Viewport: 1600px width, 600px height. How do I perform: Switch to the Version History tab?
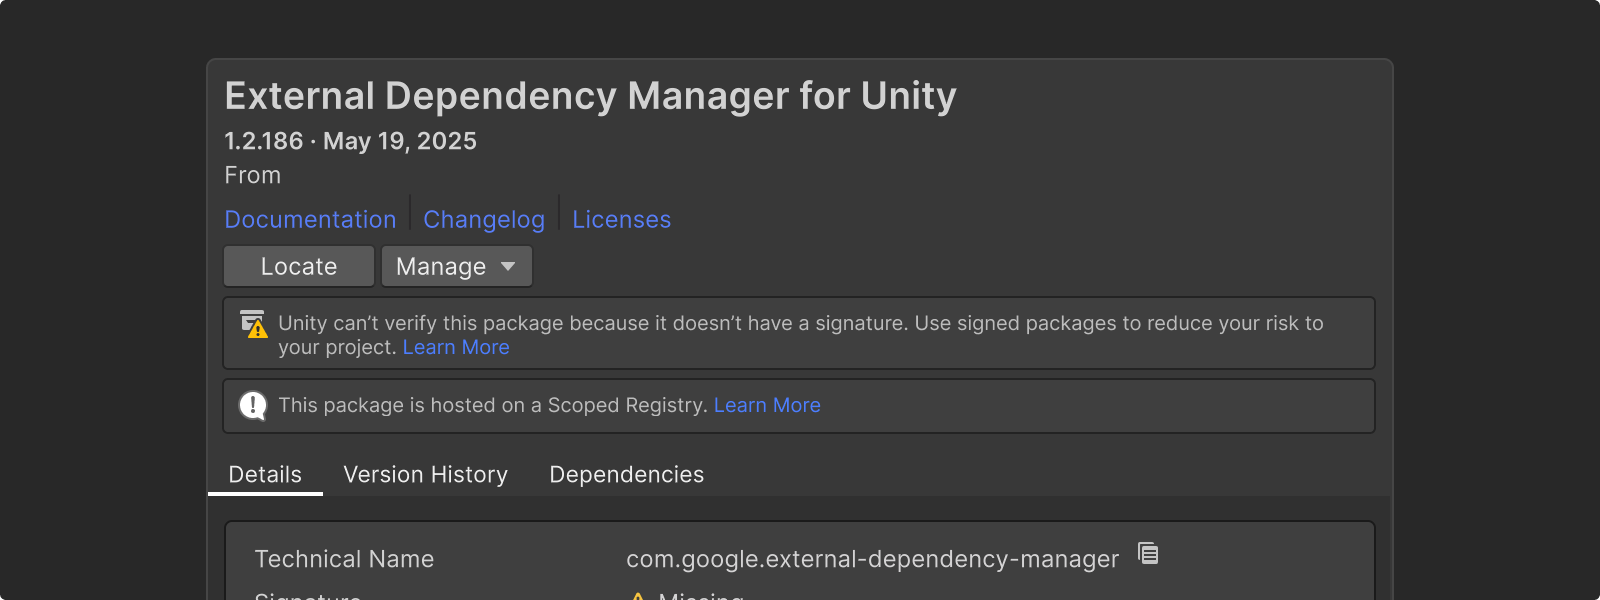coord(426,474)
